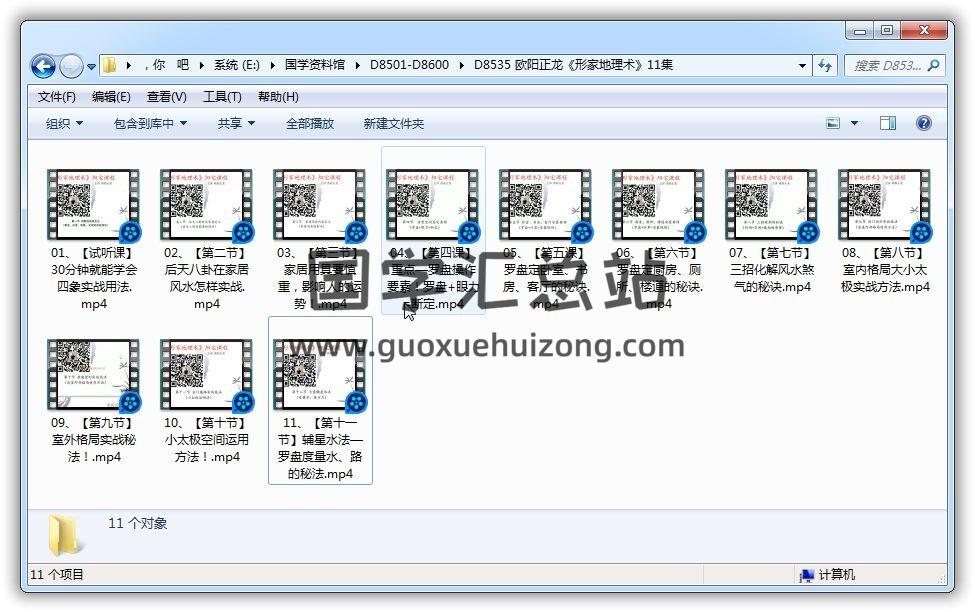The width and height of the screenshot is (975, 613).
Task: Click the search box for D853
Action: coord(887,65)
